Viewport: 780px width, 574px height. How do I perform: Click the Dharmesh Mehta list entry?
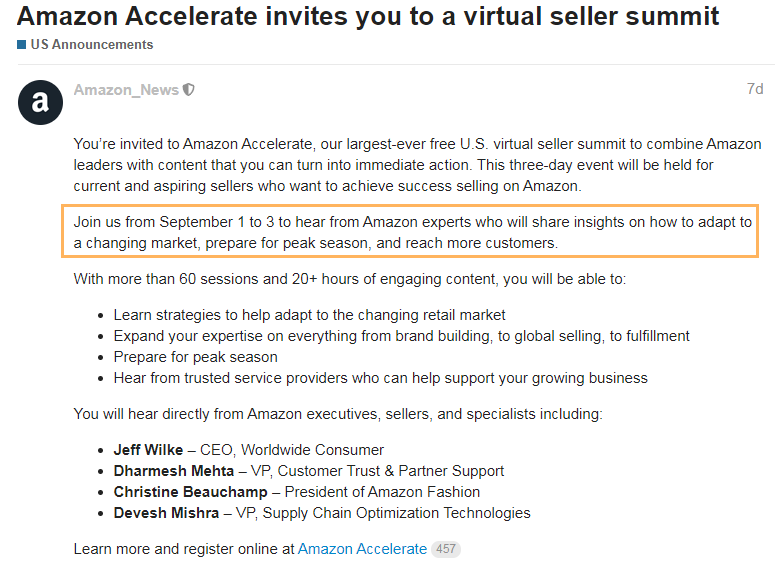[x=308, y=471]
